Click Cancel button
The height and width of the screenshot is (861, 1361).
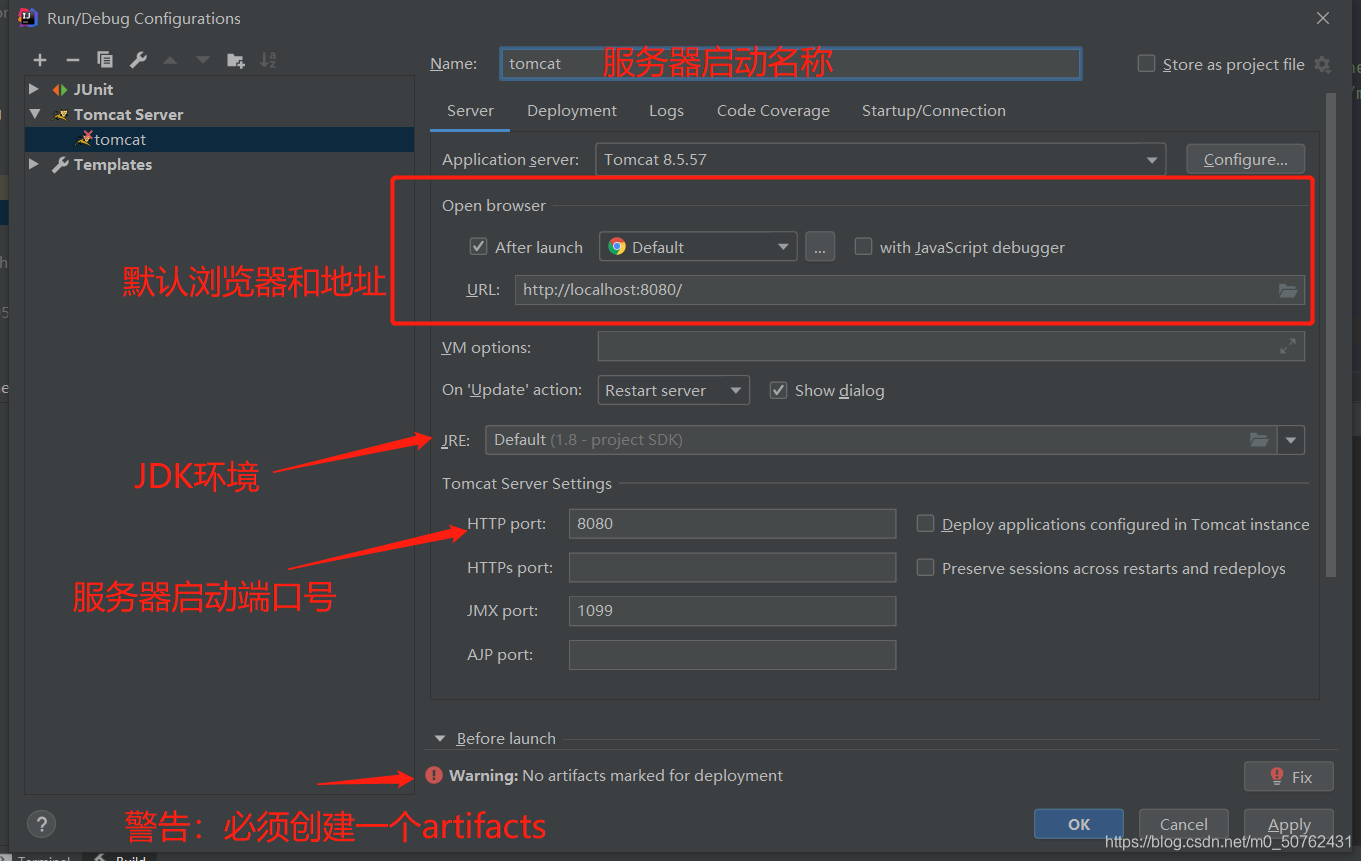(1184, 824)
